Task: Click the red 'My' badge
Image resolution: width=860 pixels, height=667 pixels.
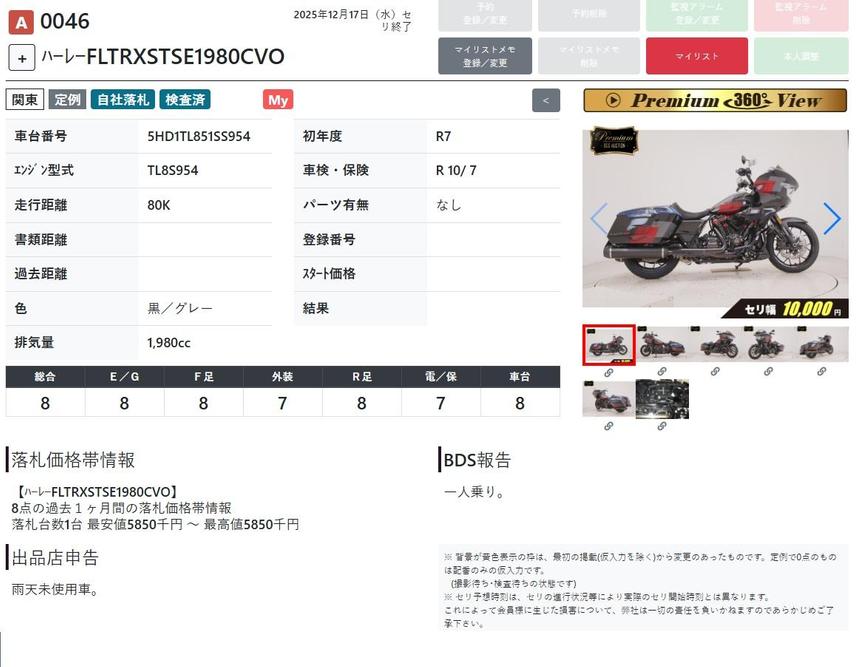Action: coord(278,100)
